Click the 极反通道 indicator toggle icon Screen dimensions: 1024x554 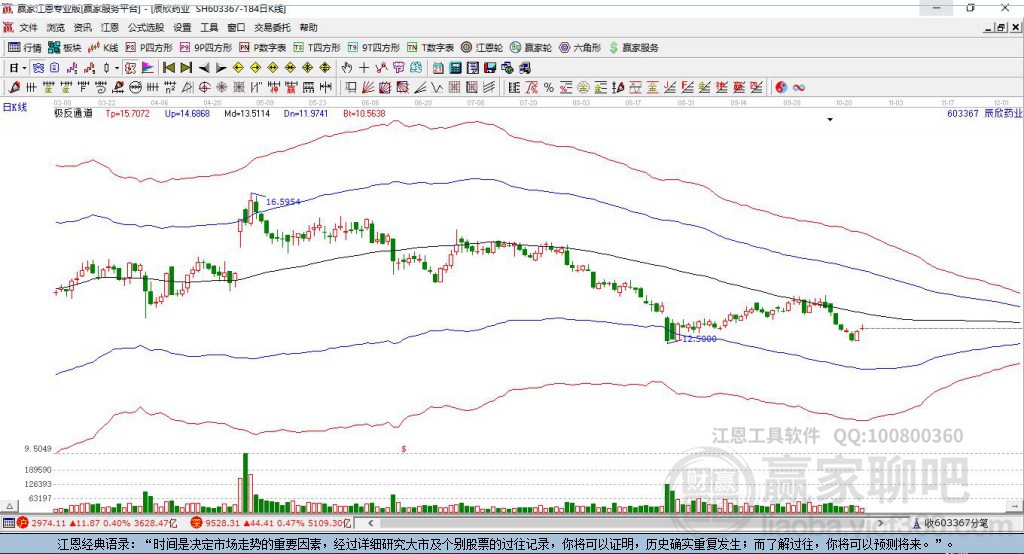point(131,68)
